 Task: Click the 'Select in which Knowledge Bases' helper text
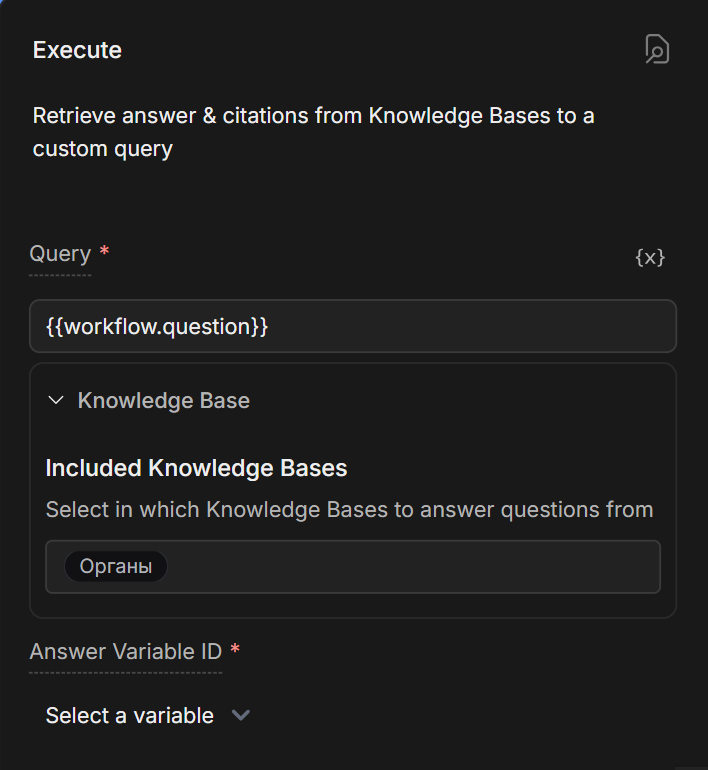tap(349, 510)
